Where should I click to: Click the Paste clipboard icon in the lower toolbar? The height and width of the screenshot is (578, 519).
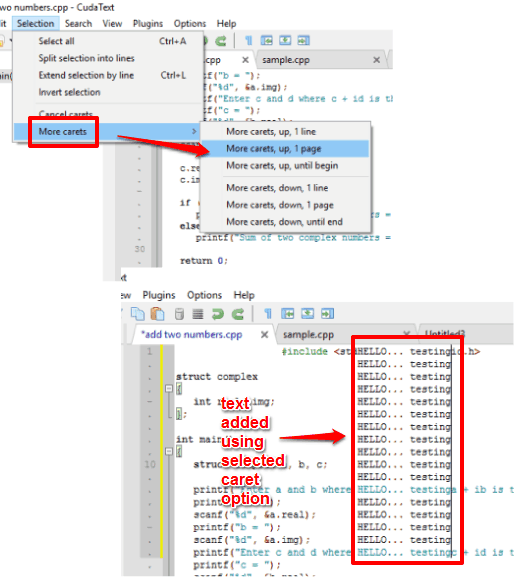tap(158, 314)
